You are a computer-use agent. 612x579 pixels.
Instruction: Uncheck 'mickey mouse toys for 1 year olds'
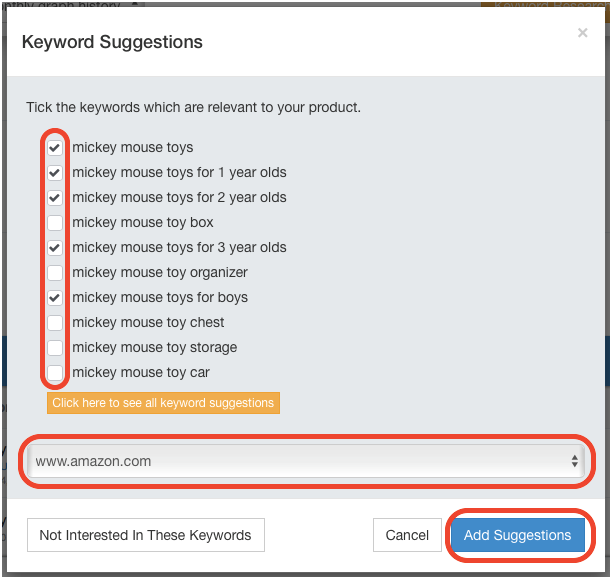click(55, 173)
